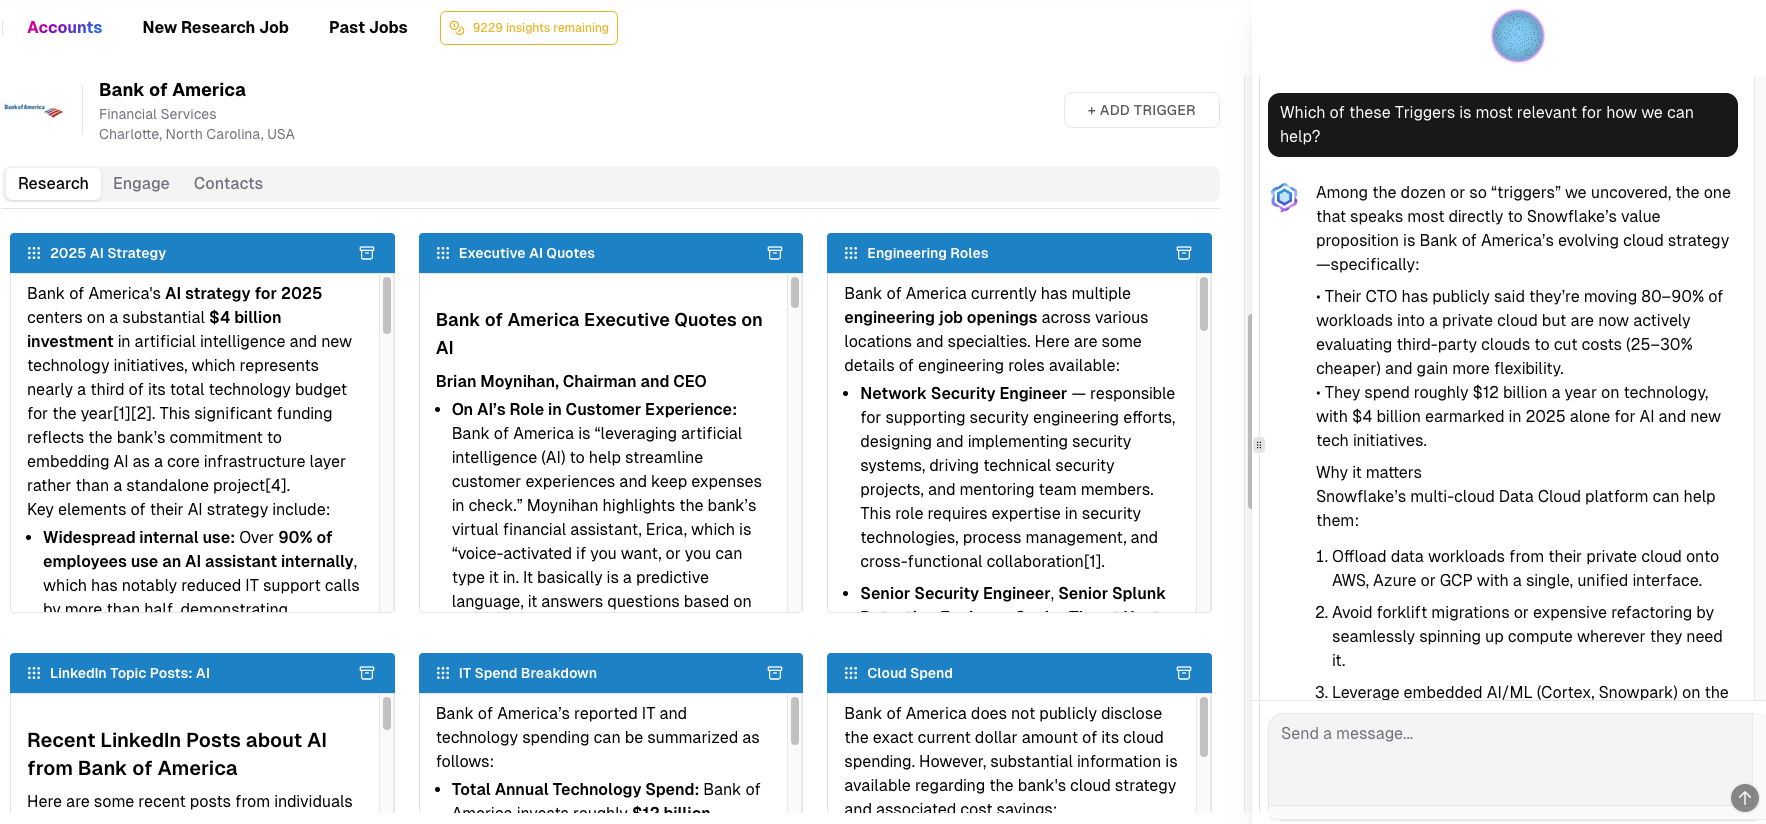This screenshot has width=1766, height=824.
Task: Click the Bank of America logo
Action: tap(34, 110)
